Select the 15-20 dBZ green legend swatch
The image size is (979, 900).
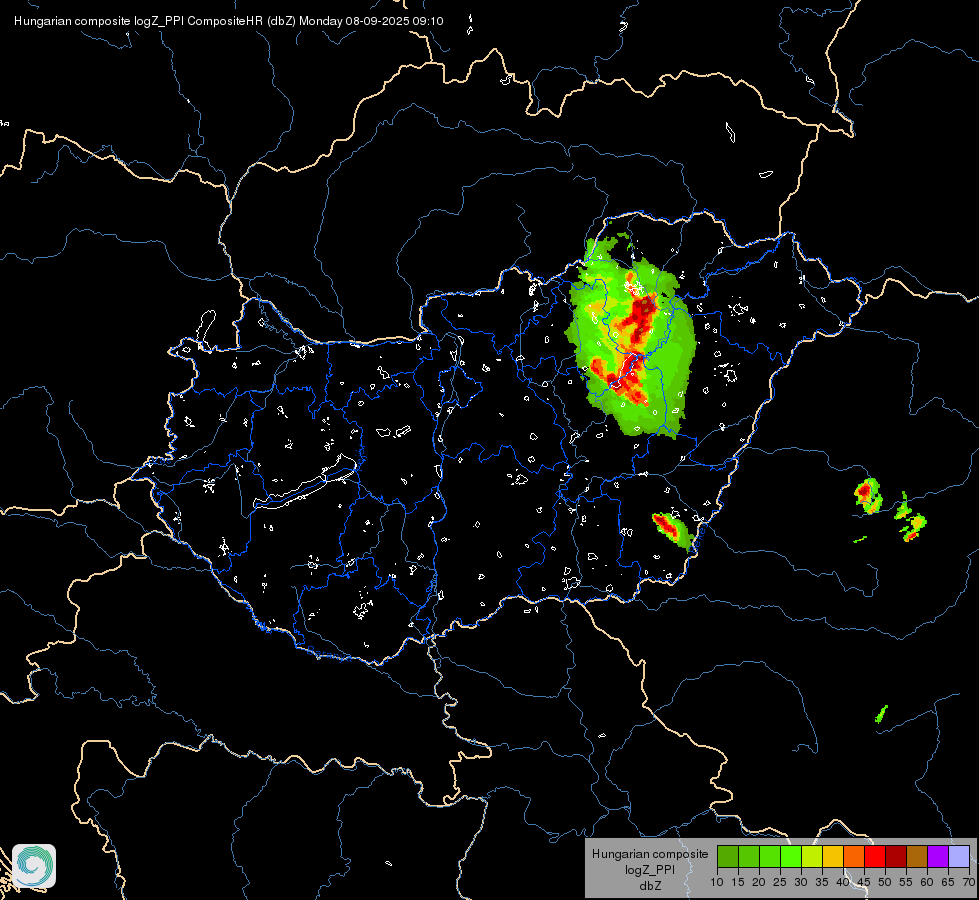pyautogui.click(x=749, y=856)
